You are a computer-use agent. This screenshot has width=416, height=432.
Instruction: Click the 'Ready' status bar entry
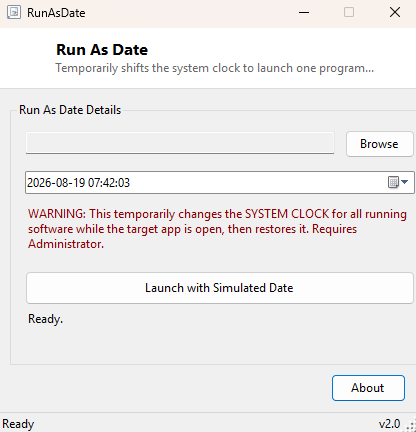pos(18,424)
